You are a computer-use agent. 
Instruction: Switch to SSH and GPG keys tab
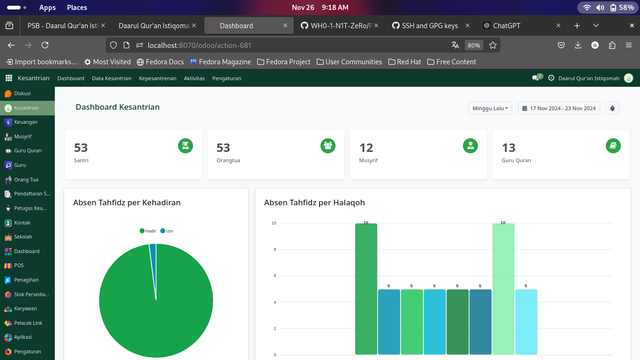point(430,26)
